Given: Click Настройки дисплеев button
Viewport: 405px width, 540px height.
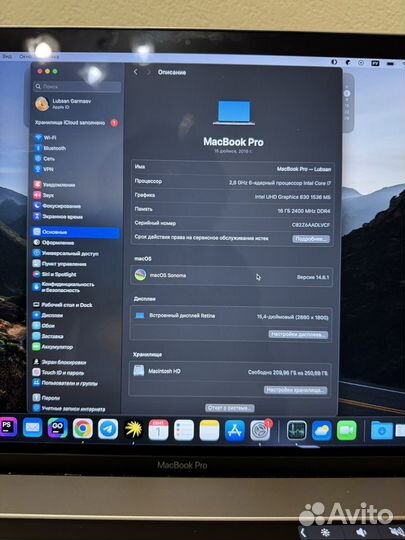Looking at the screenshot, I should pyautogui.click(x=298, y=334).
